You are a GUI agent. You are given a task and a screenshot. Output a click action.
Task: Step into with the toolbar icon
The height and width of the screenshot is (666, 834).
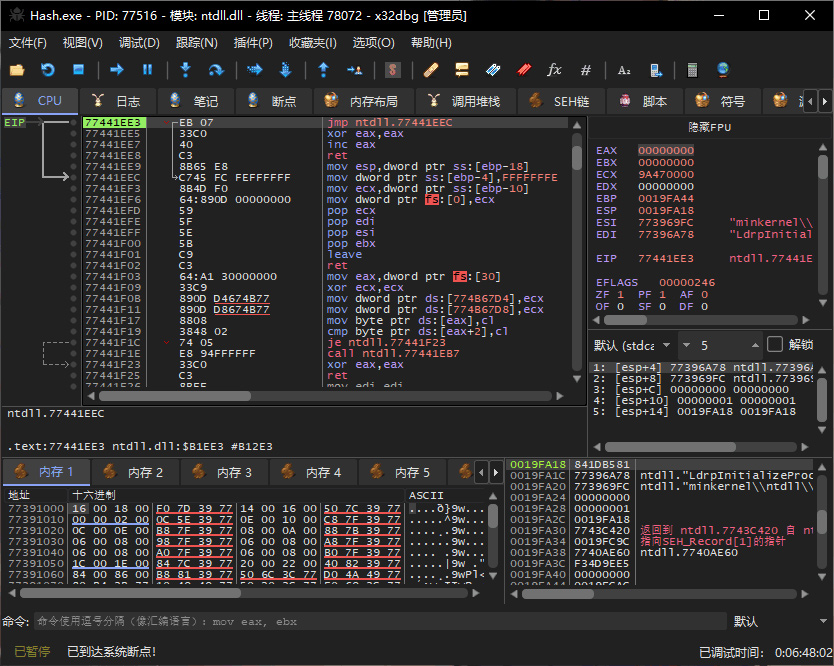coord(185,70)
